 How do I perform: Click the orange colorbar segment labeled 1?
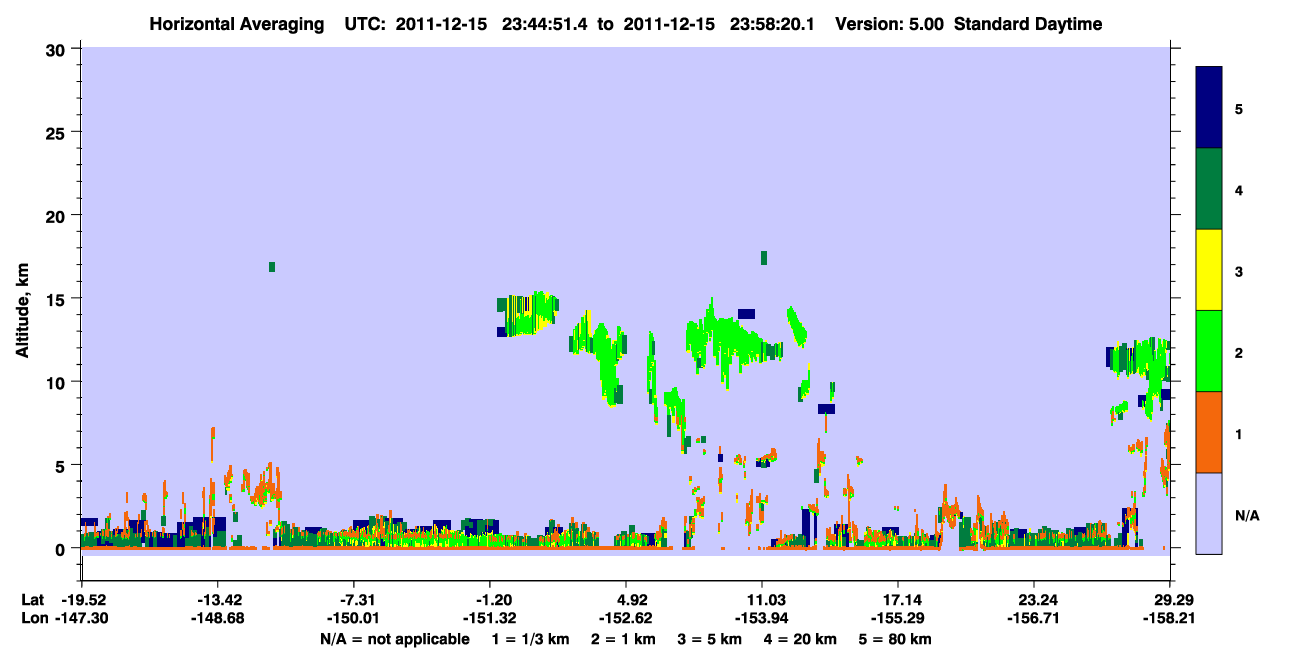click(x=1209, y=432)
